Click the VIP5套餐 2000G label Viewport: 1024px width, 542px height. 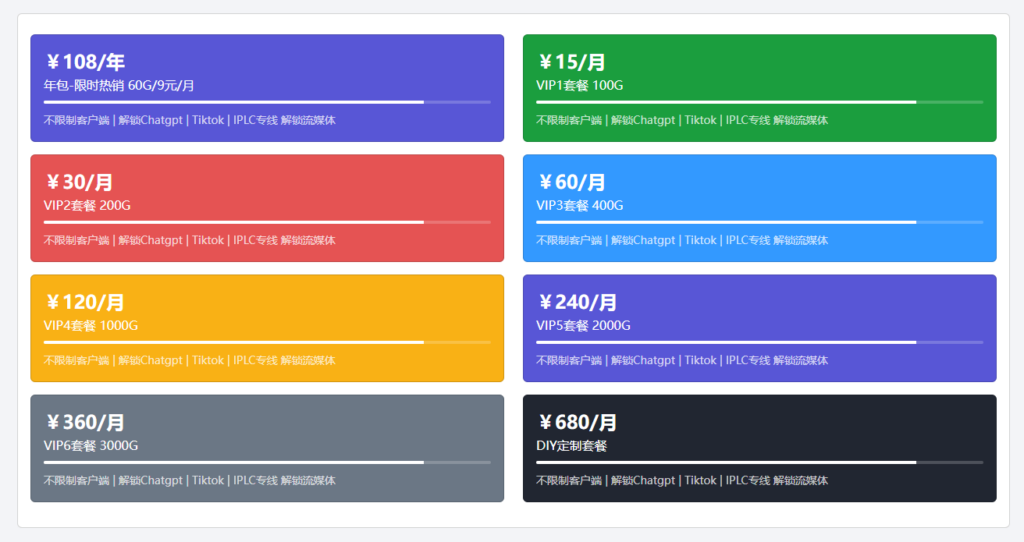coord(584,326)
